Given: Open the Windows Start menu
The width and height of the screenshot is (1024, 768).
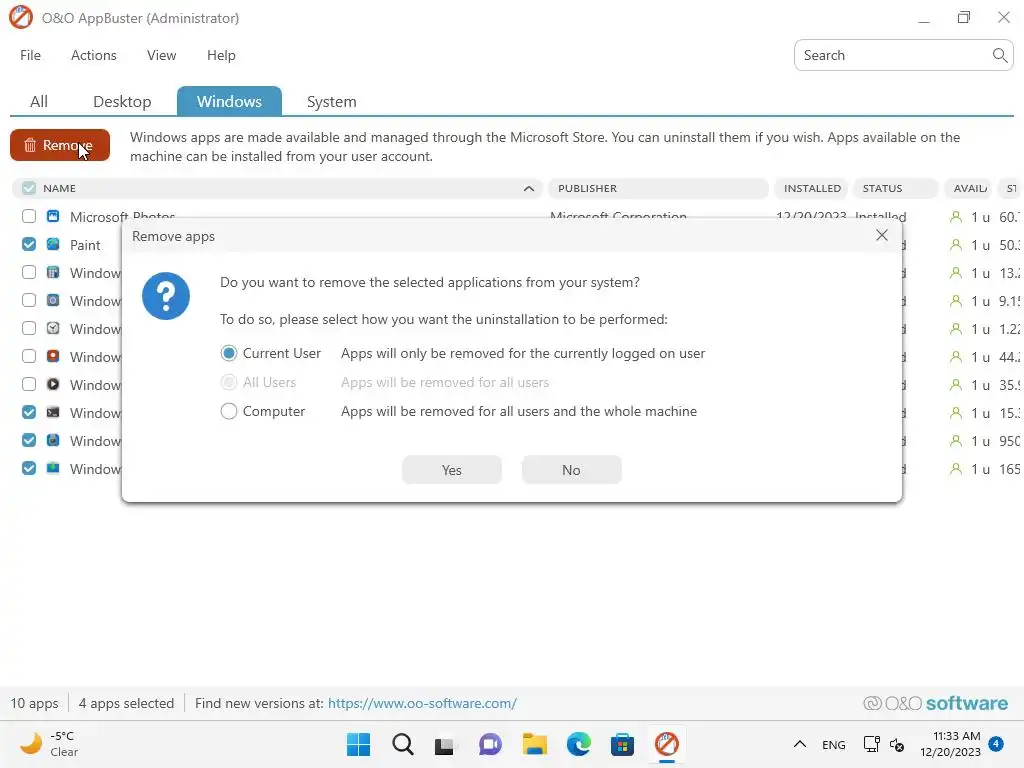Looking at the screenshot, I should (x=358, y=744).
